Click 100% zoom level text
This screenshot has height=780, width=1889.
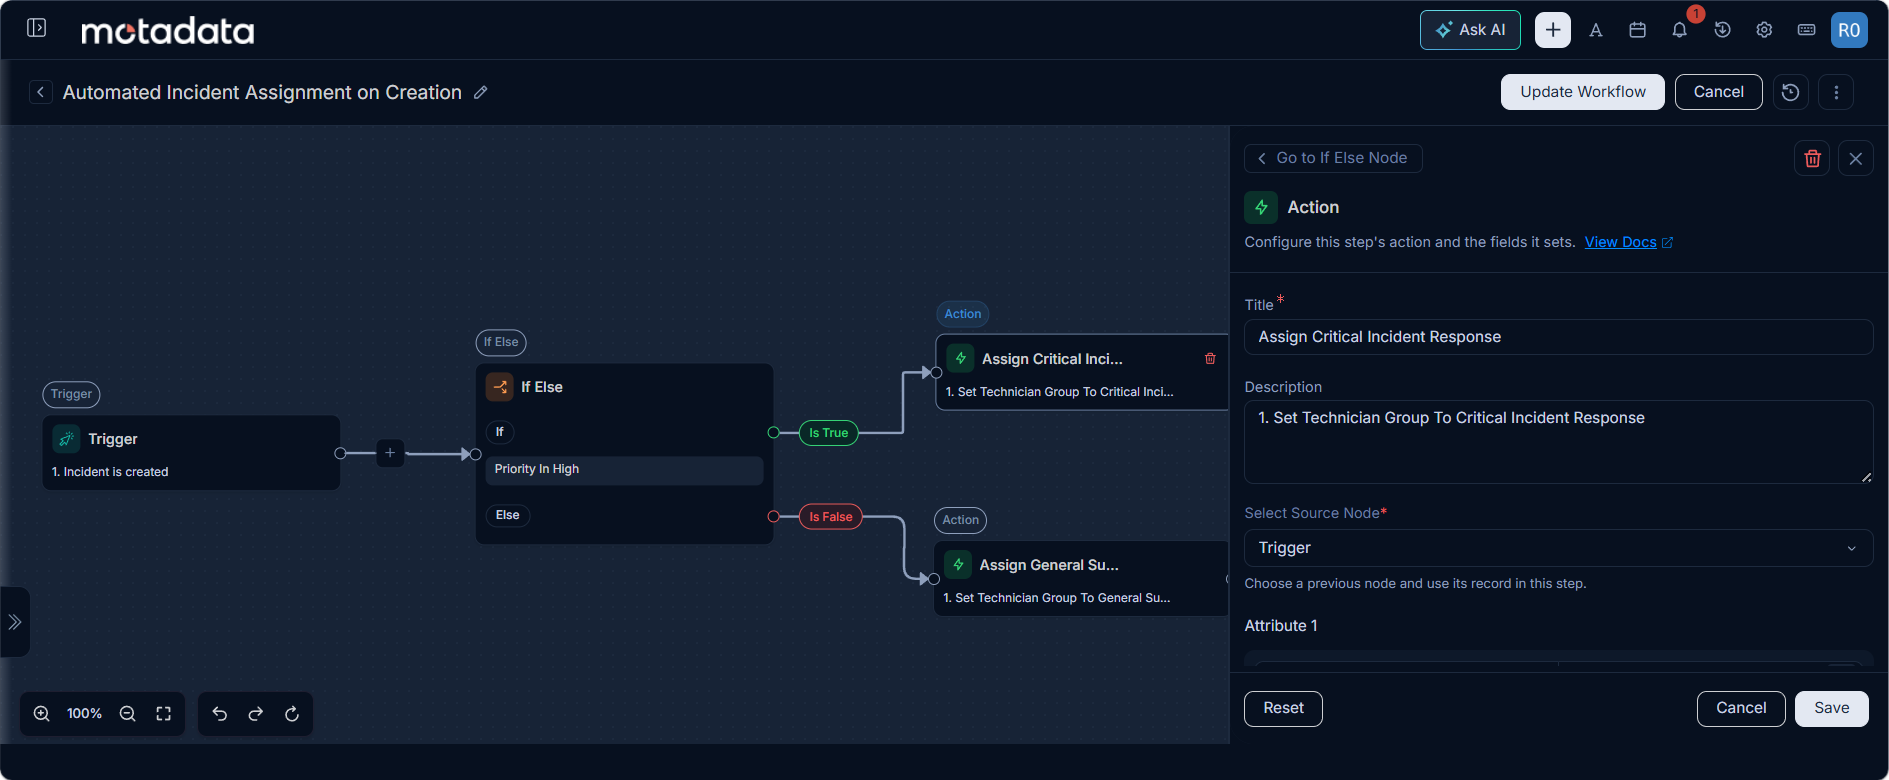(x=85, y=714)
